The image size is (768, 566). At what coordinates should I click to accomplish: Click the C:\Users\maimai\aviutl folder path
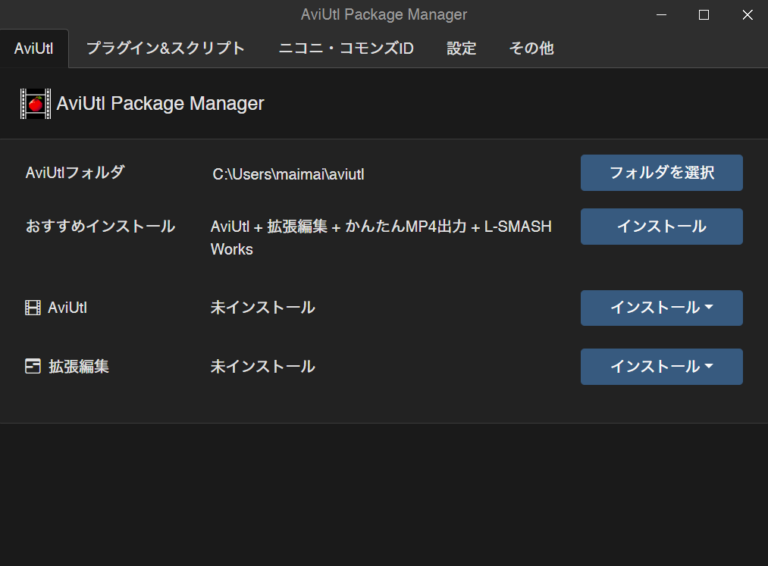[288, 174]
